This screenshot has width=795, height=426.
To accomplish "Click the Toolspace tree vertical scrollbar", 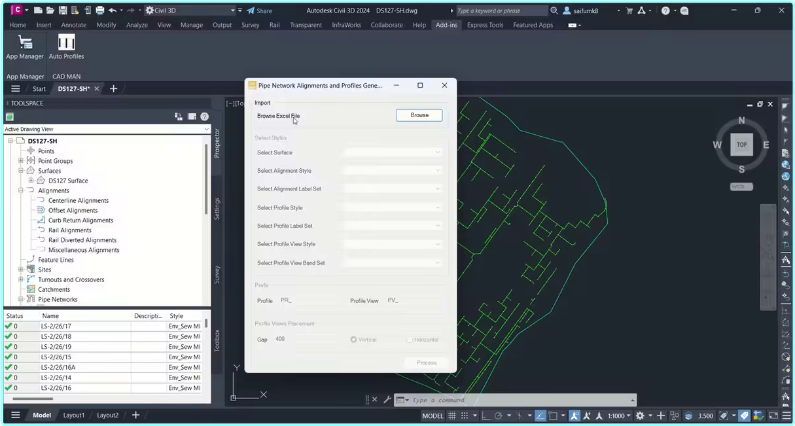I will point(206,179).
